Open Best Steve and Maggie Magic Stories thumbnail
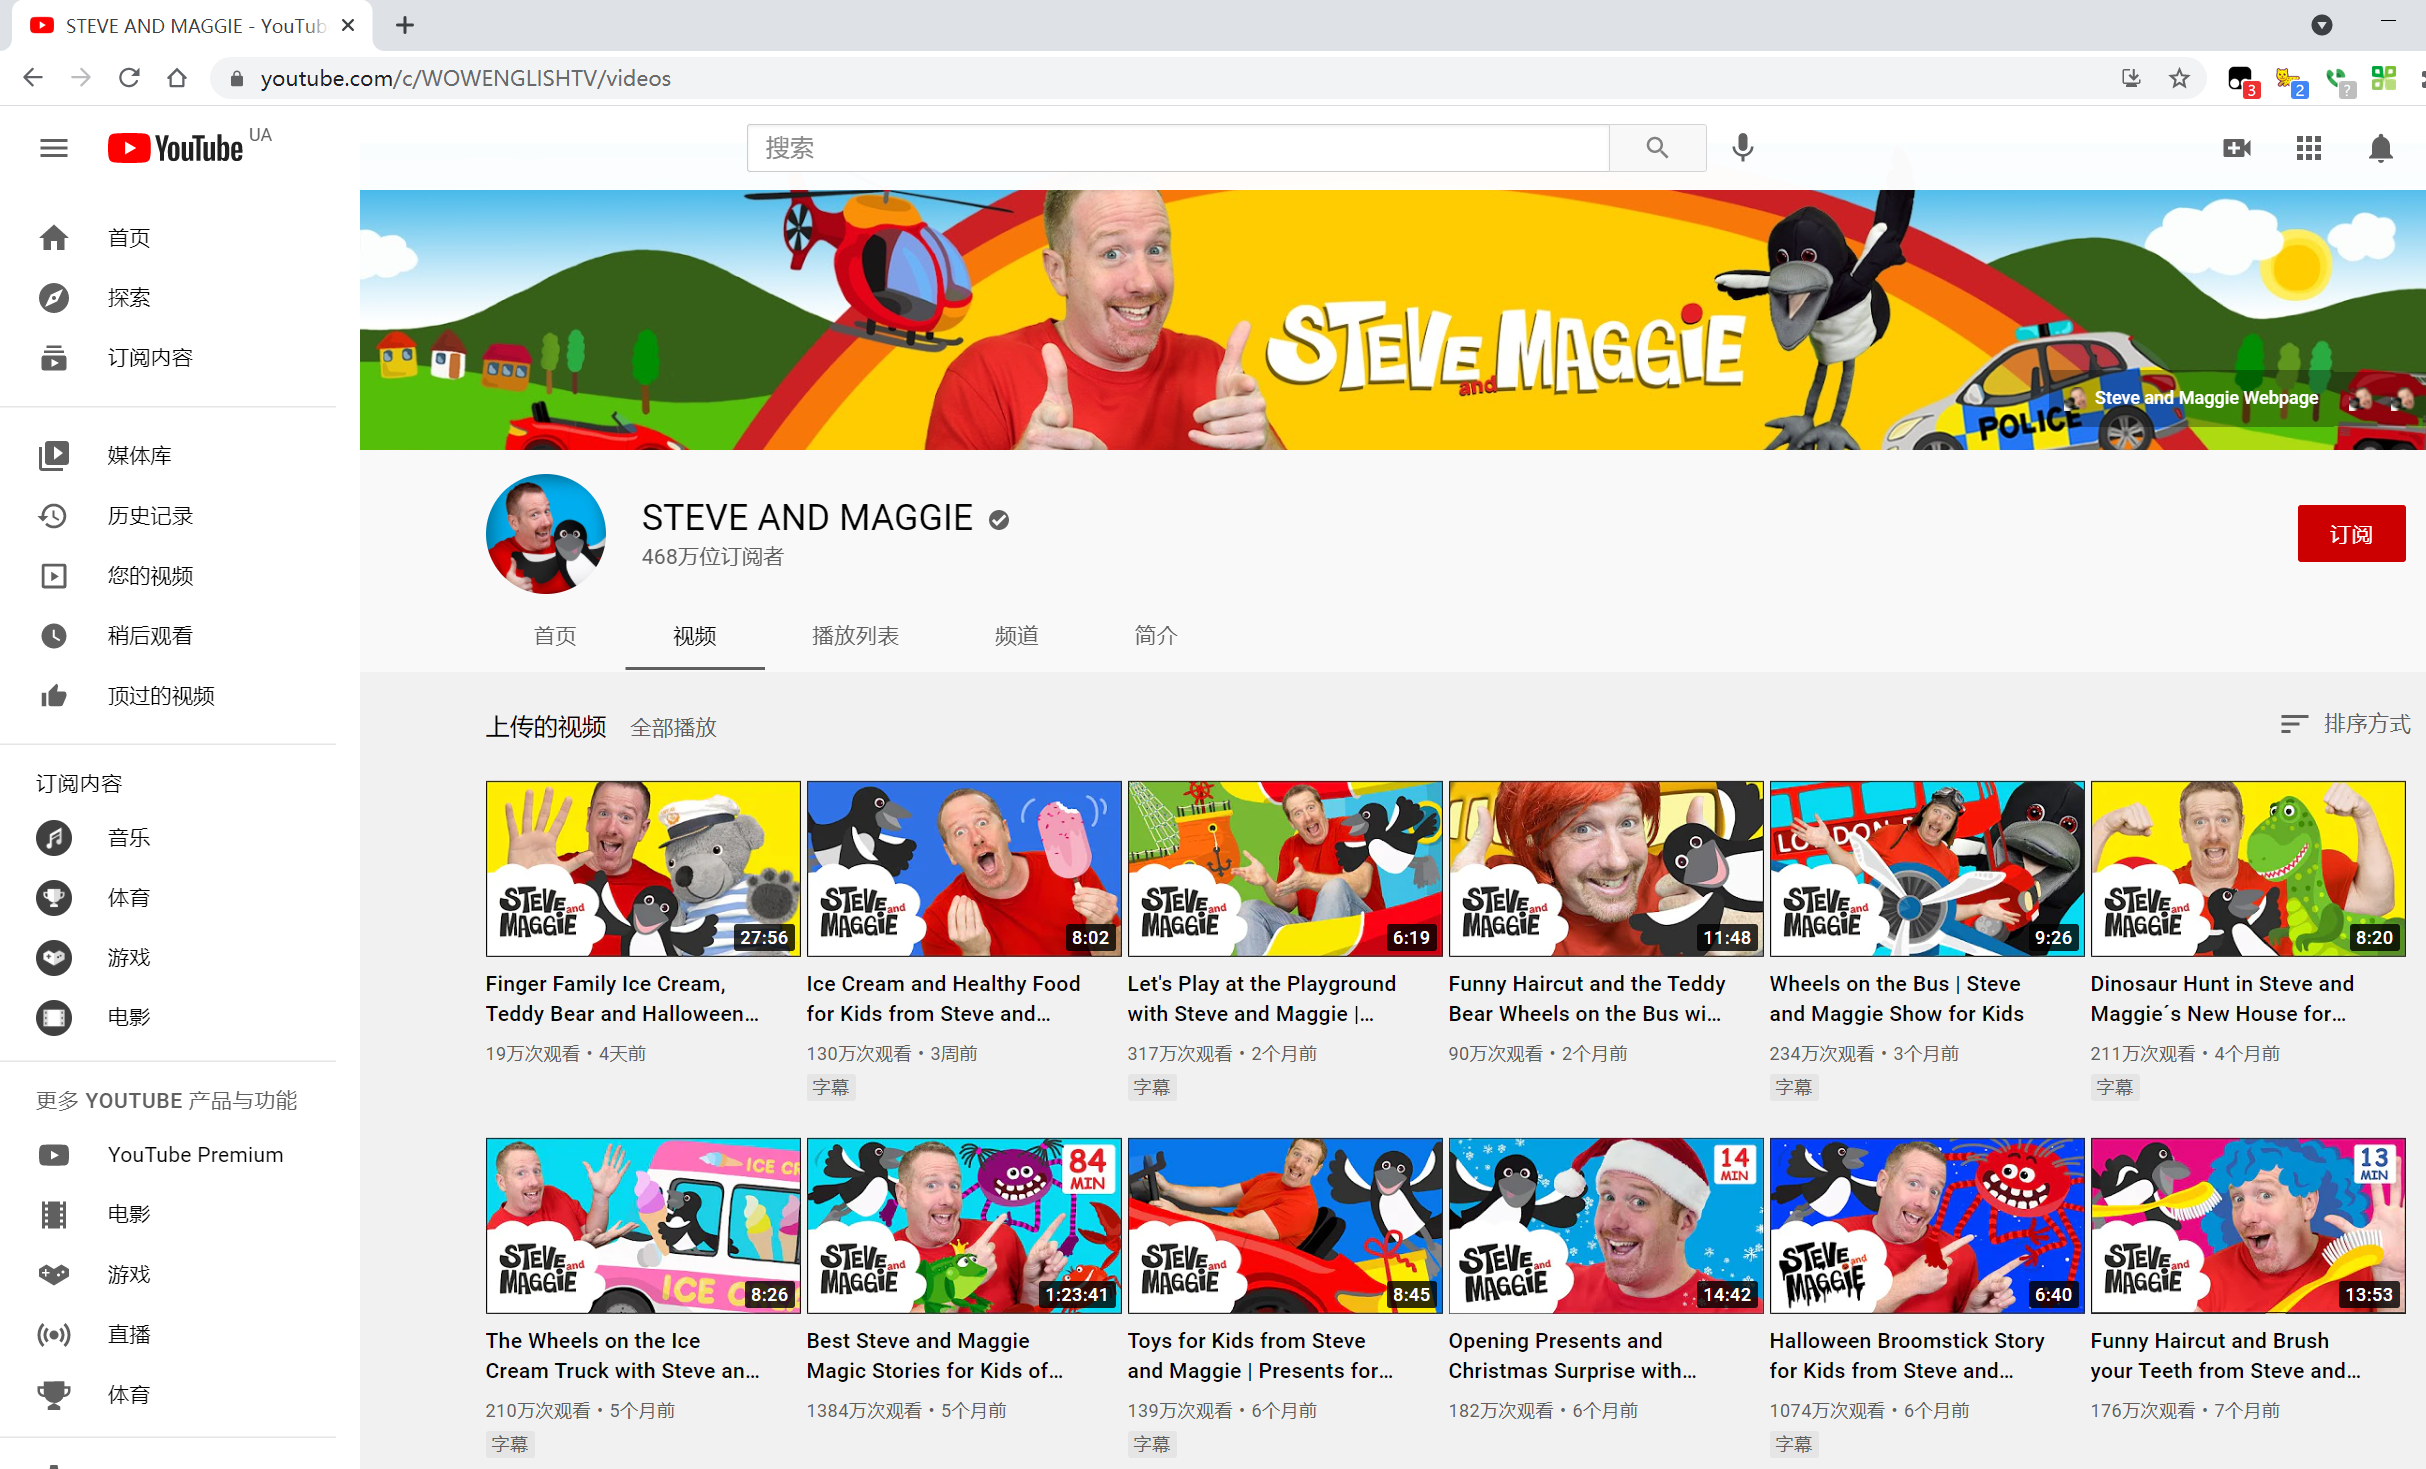Screen dimensions: 2426x1469 pyautogui.click(x=964, y=1226)
